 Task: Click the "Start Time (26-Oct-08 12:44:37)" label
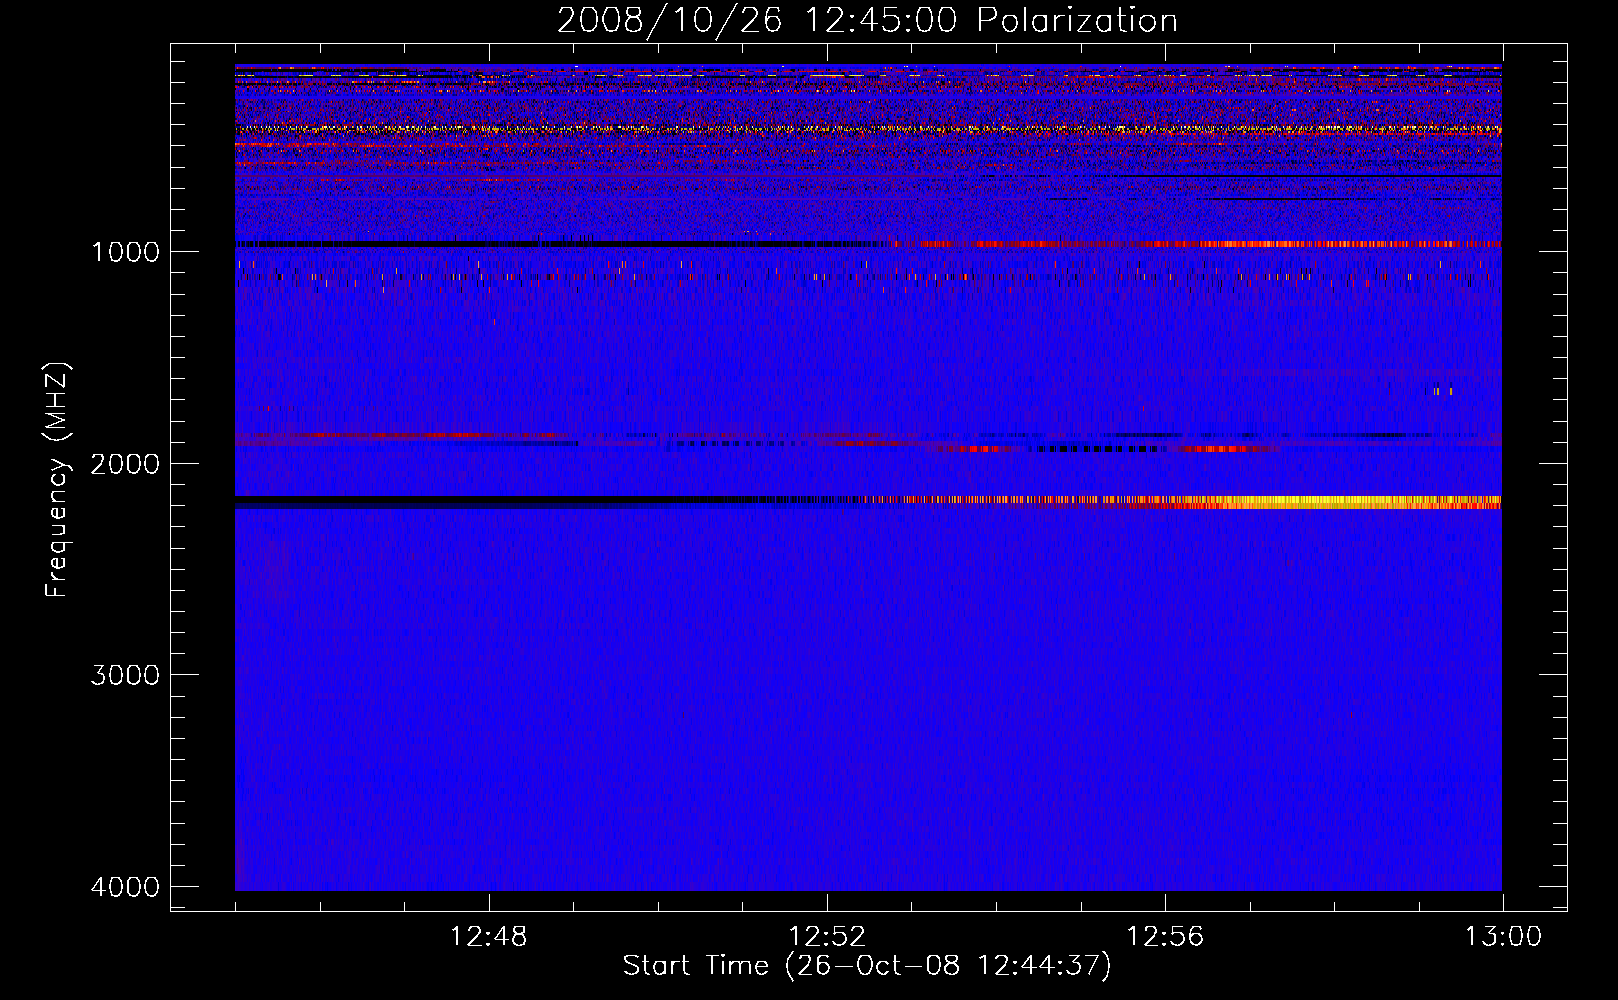coord(867,966)
